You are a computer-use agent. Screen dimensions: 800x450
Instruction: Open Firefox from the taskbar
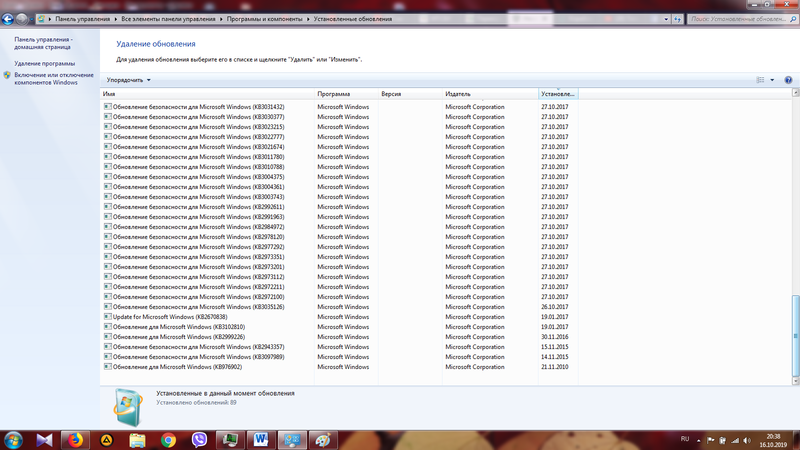pos(76,440)
